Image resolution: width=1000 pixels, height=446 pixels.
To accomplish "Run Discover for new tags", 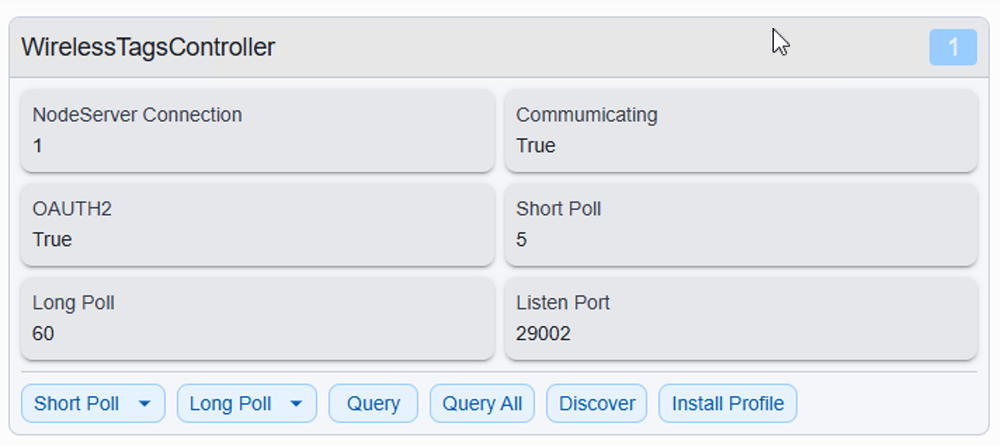I will [597, 403].
